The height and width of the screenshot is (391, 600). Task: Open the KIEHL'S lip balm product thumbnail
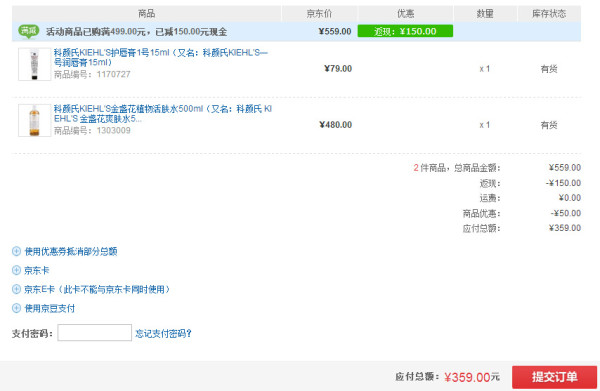click(x=34, y=64)
